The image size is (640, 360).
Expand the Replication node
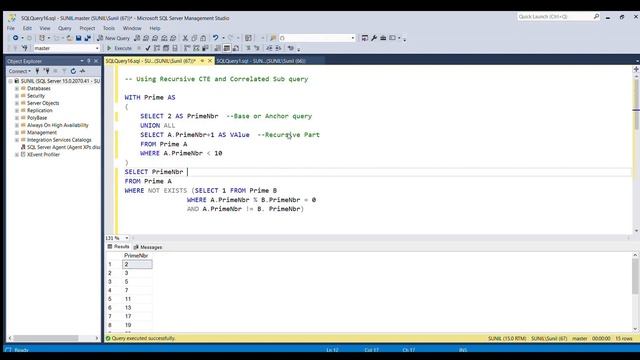pyautogui.click(x=17, y=111)
